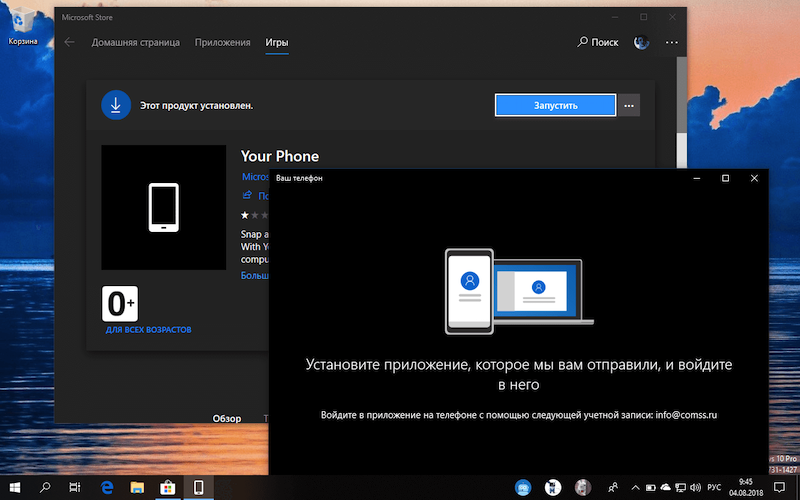Switch to Домашняя страница tab
Screen dimensions: 800x500
[x=136, y=43]
